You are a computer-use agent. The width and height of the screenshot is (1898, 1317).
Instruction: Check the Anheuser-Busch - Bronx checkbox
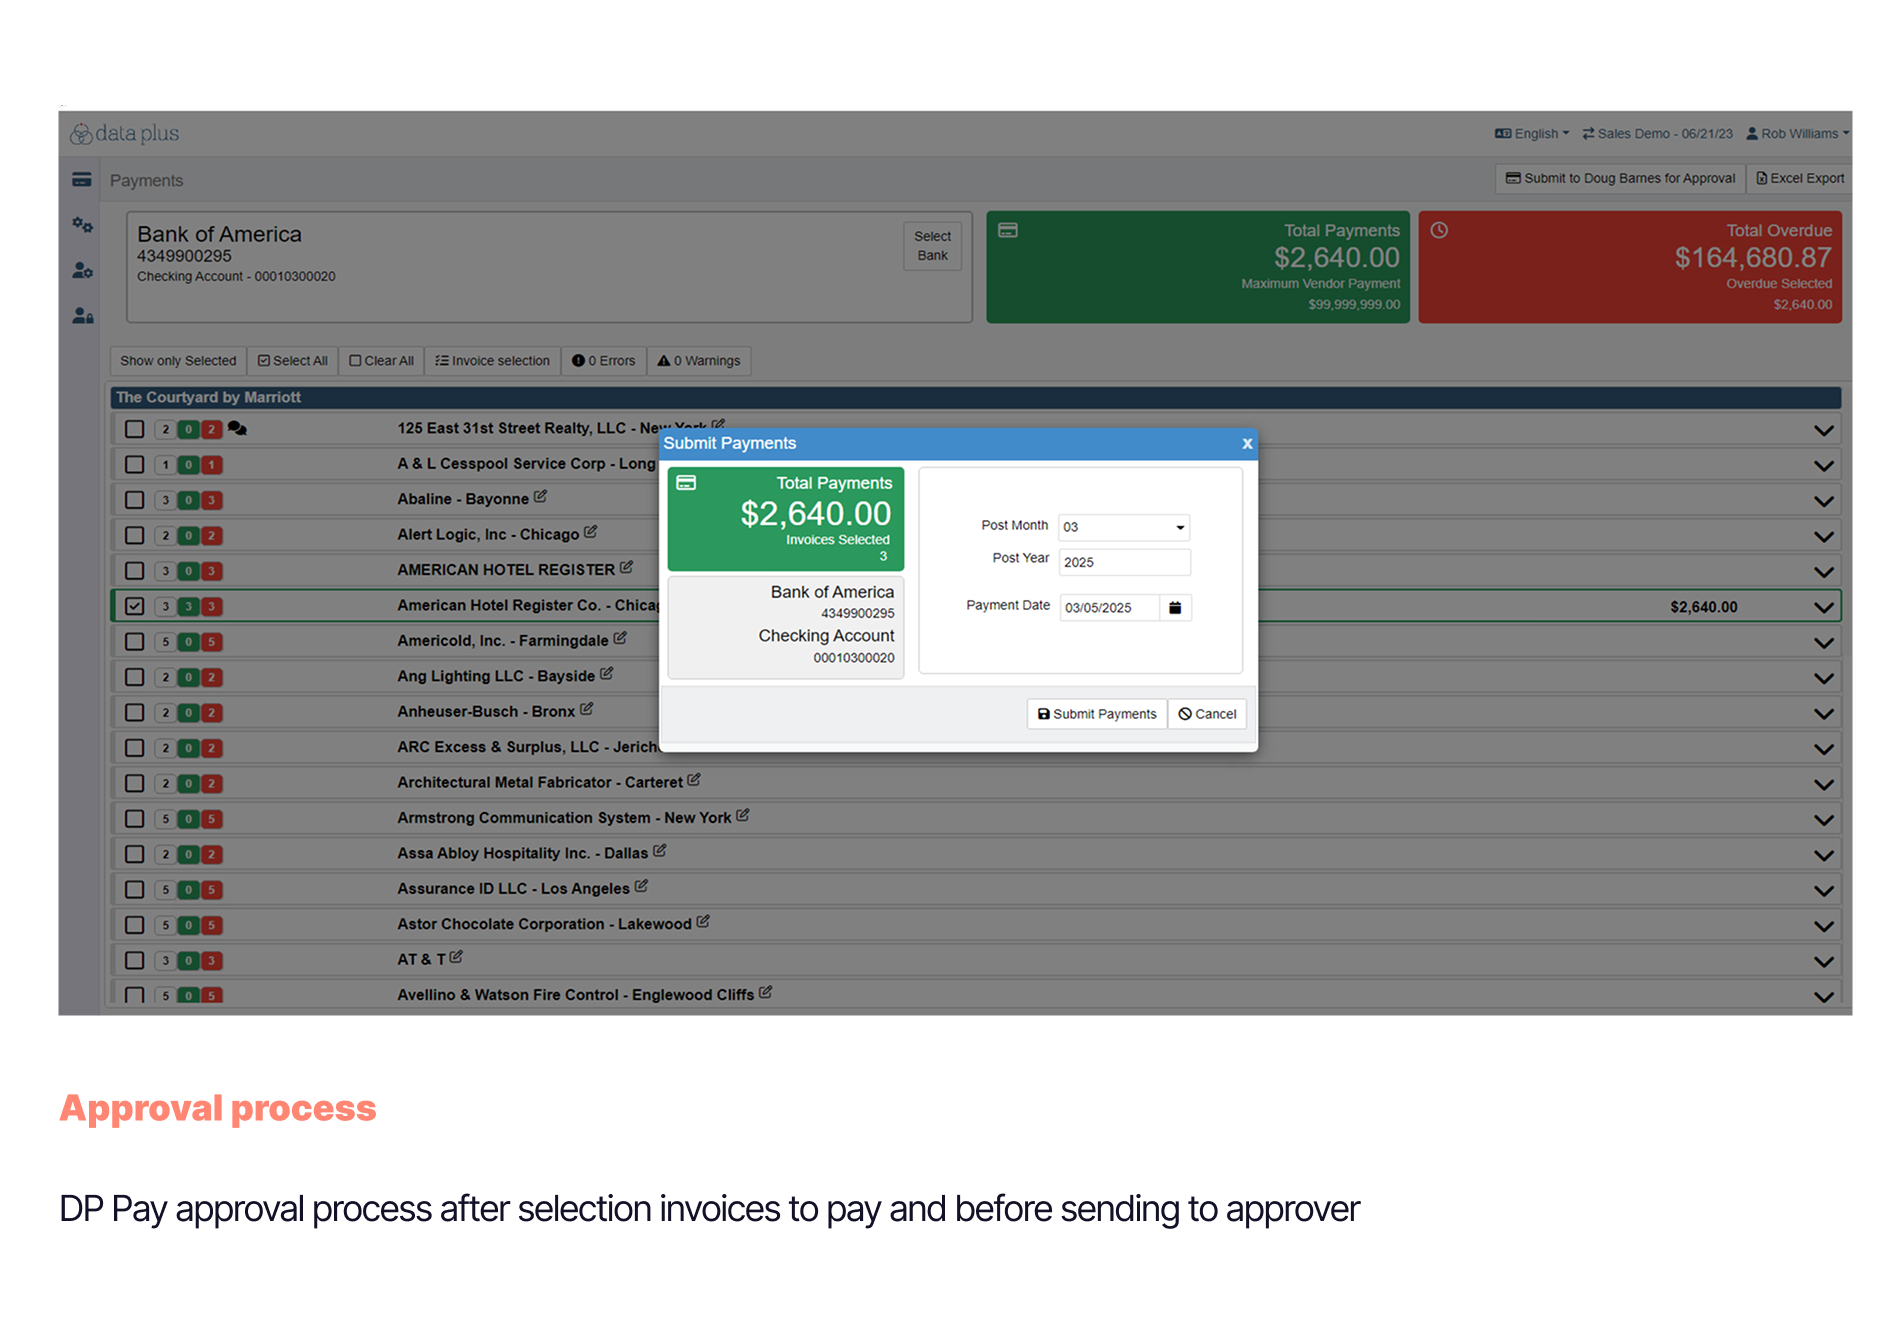pos(135,713)
